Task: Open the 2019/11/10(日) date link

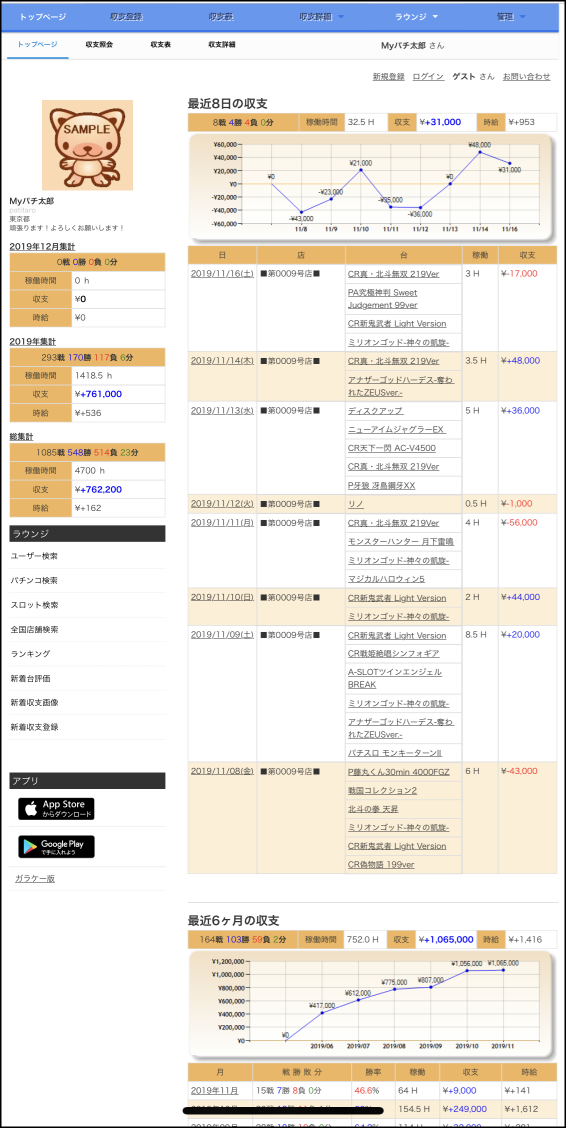Action: (222, 598)
